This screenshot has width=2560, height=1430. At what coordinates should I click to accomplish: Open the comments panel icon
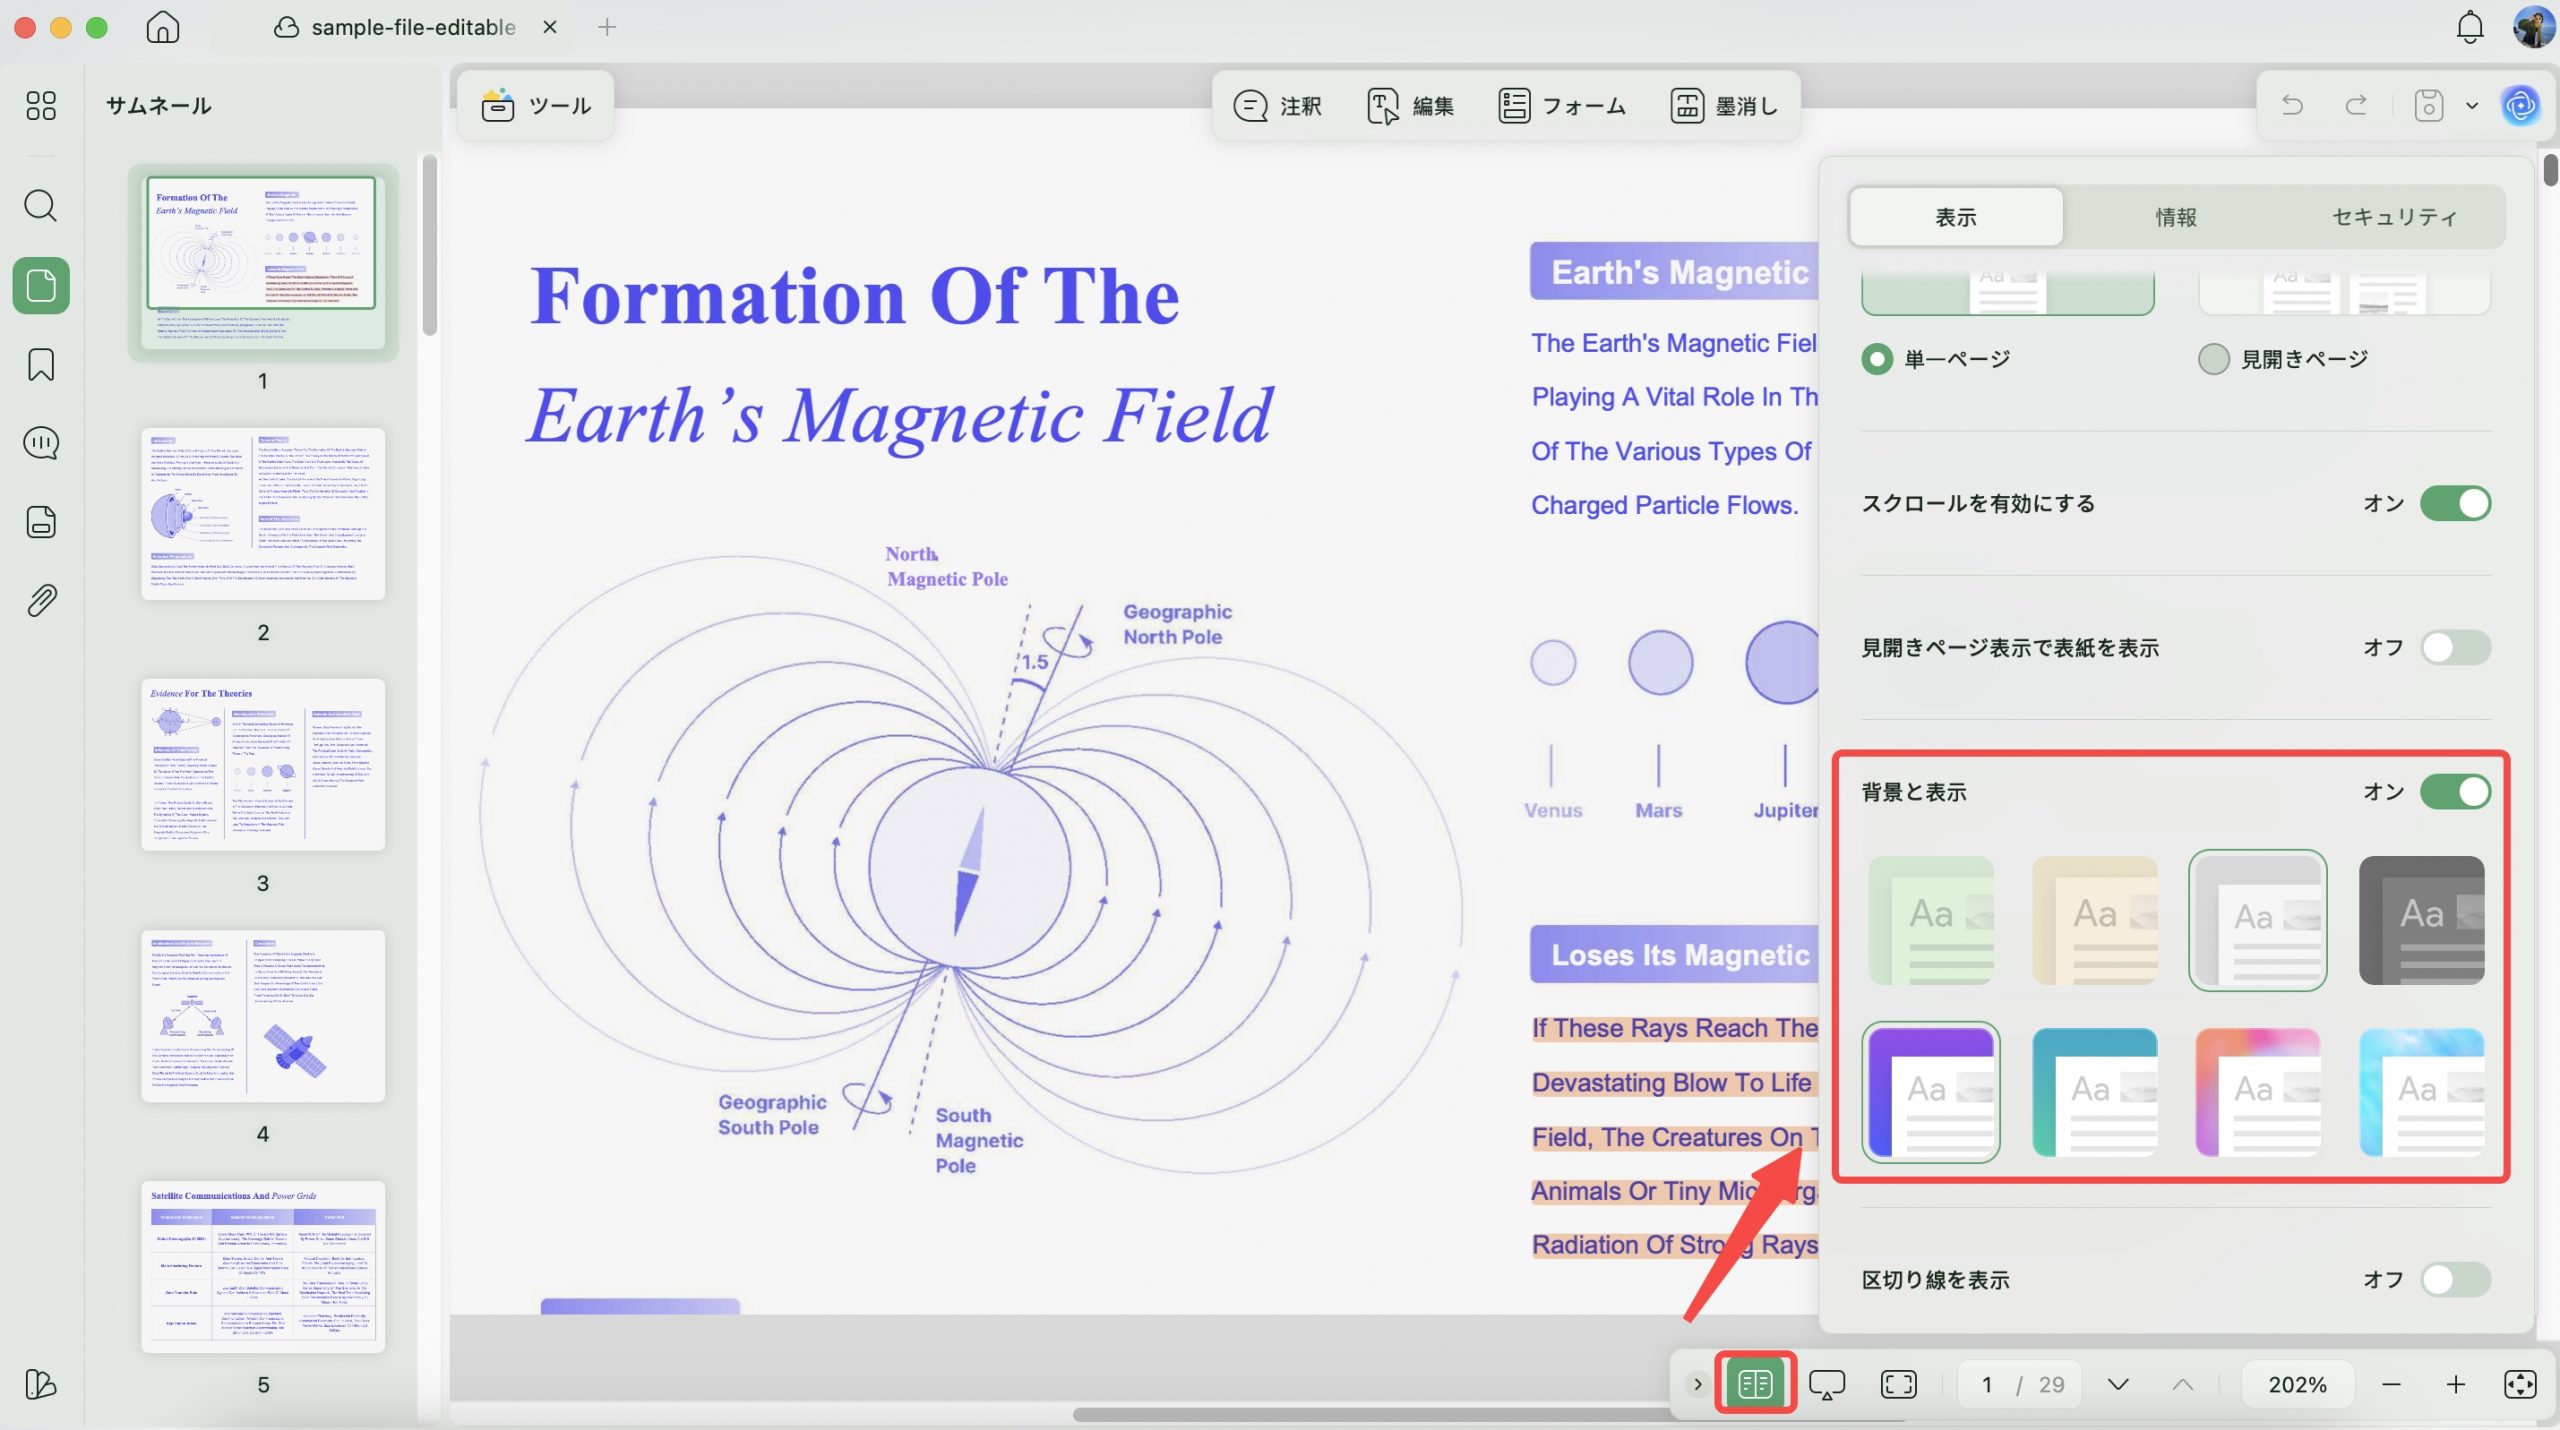tap(41, 443)
